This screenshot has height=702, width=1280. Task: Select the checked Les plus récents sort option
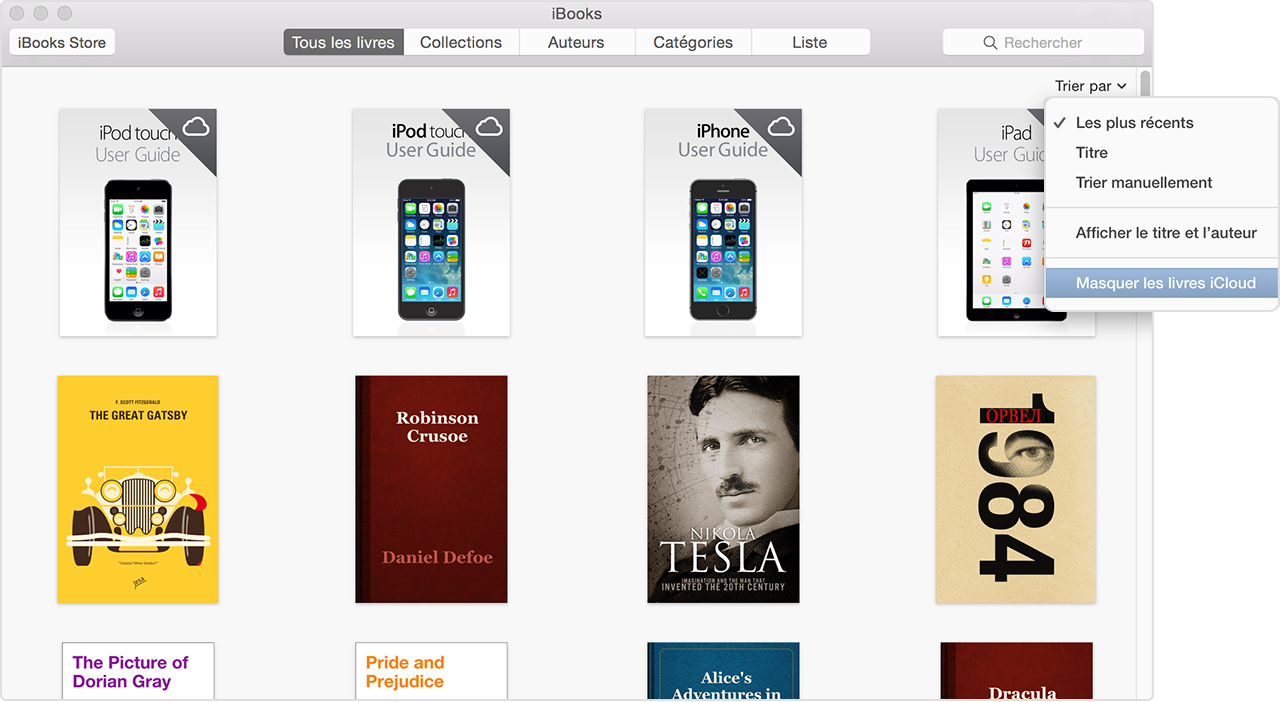coord(1134,123)
